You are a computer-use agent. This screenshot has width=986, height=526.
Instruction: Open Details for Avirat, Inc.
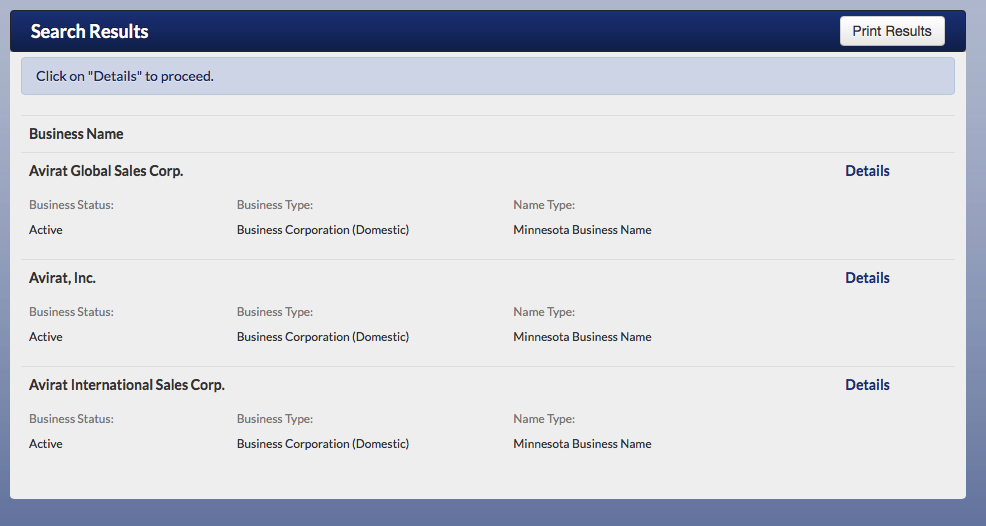click(867, 278)
